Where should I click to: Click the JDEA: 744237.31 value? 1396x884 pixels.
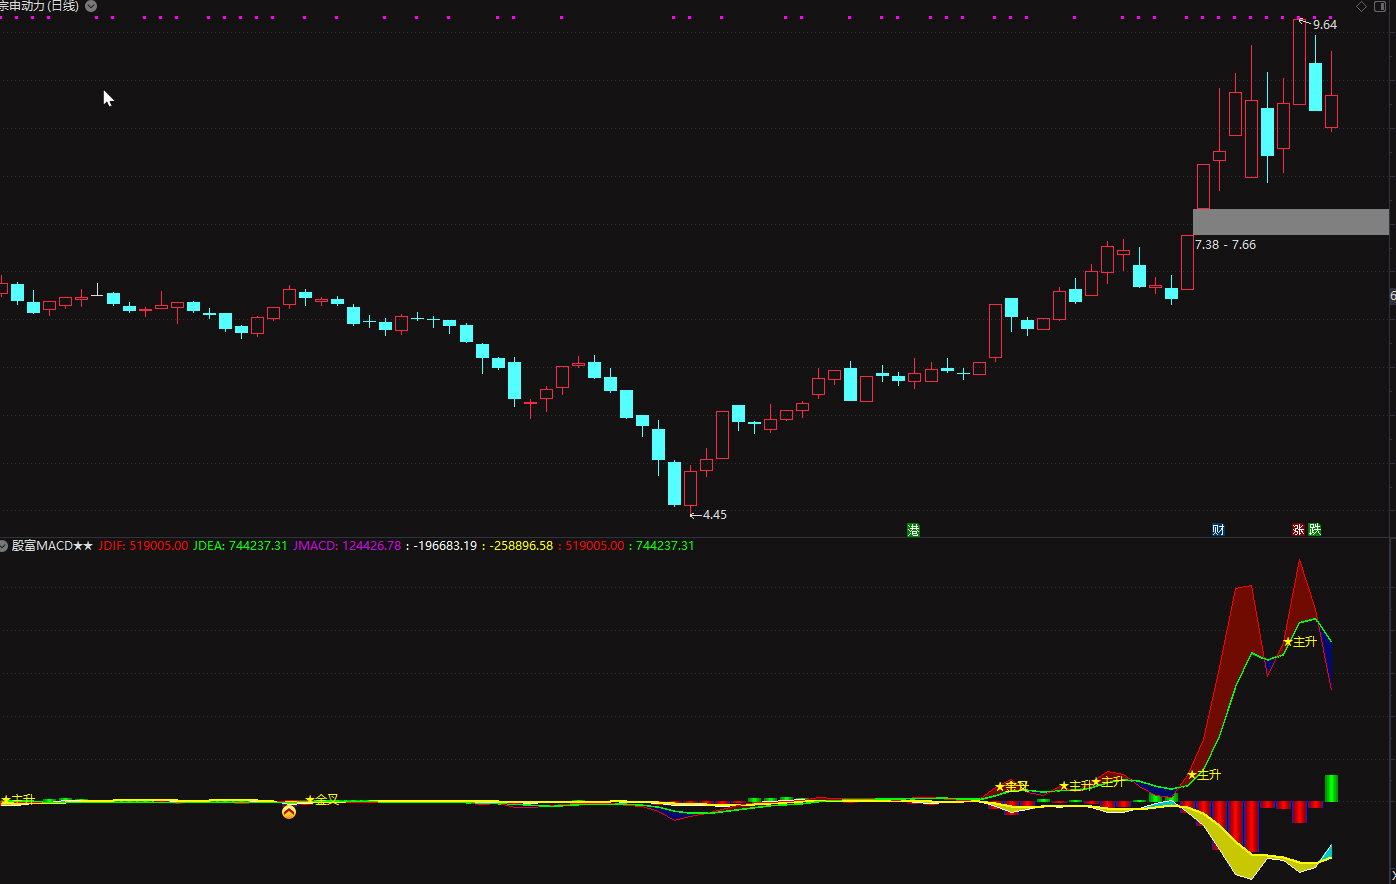coord(240,546)
